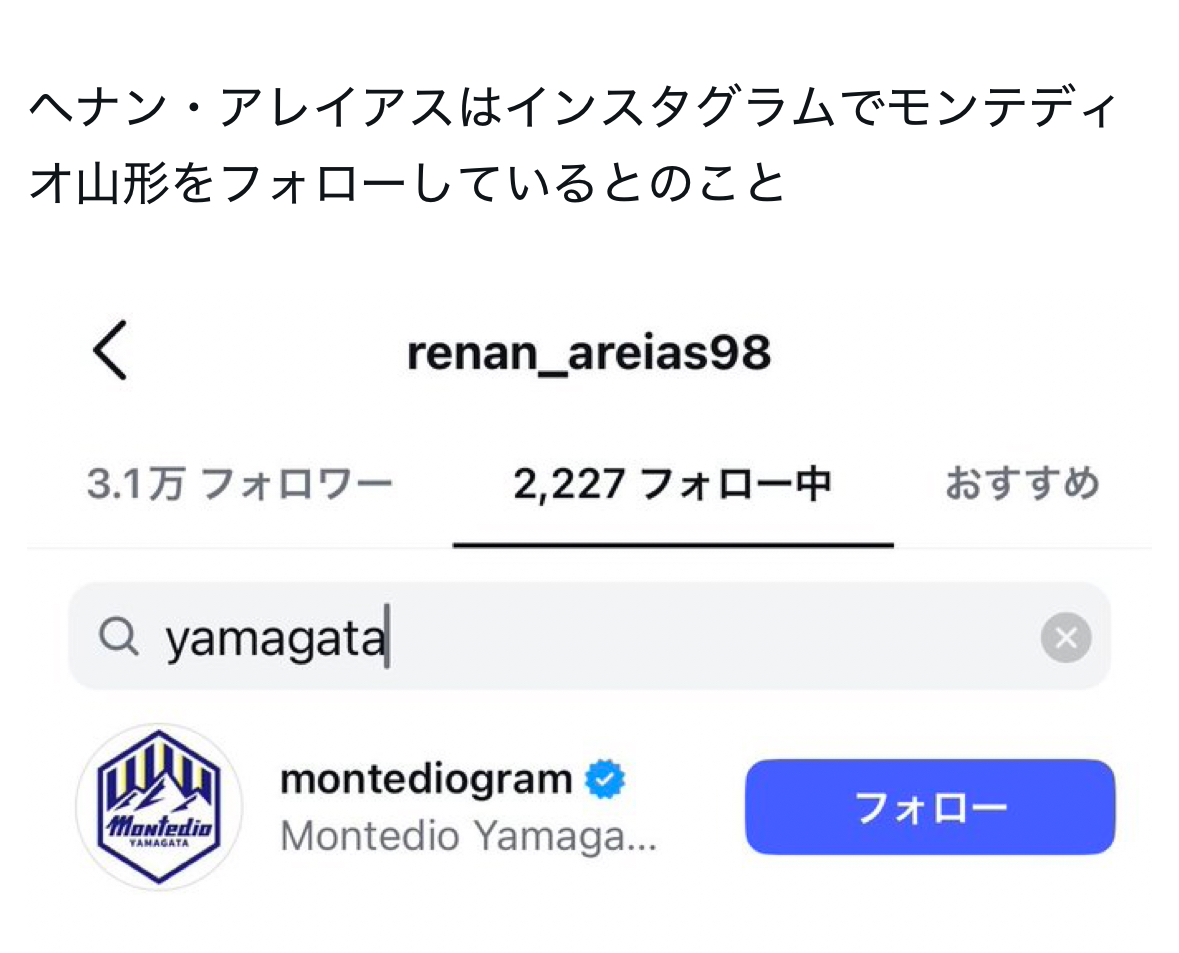This screenshot has height=953, width=1179.
Task: Open the おすすめ tab
Action: [x=1022, y=484]
